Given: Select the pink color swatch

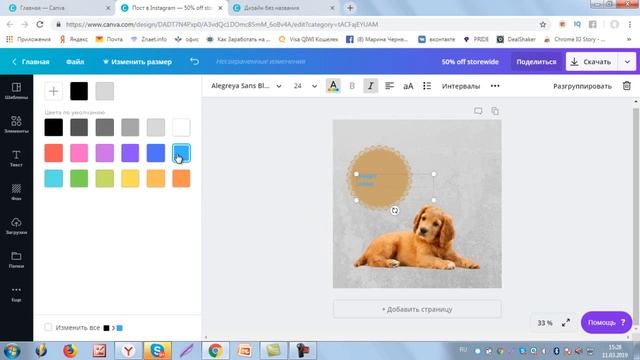Looking at the screenshot, I should click(x=79, y=153).
